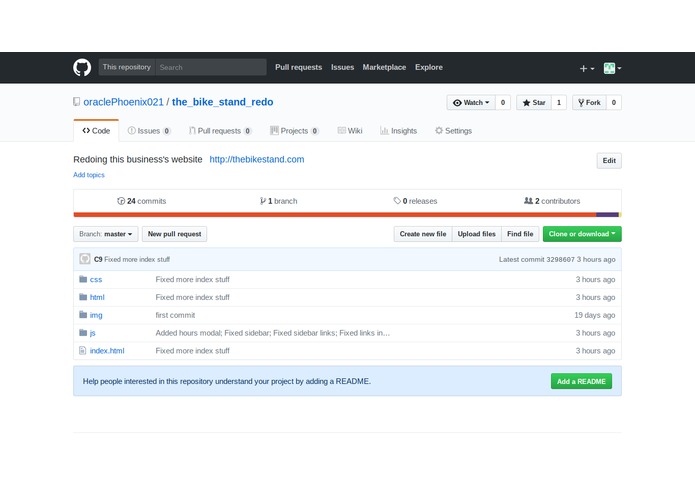The height and width of the screenshot is (494, 695).
Task: Open the 2 contributors link
Action: [552, 201]
